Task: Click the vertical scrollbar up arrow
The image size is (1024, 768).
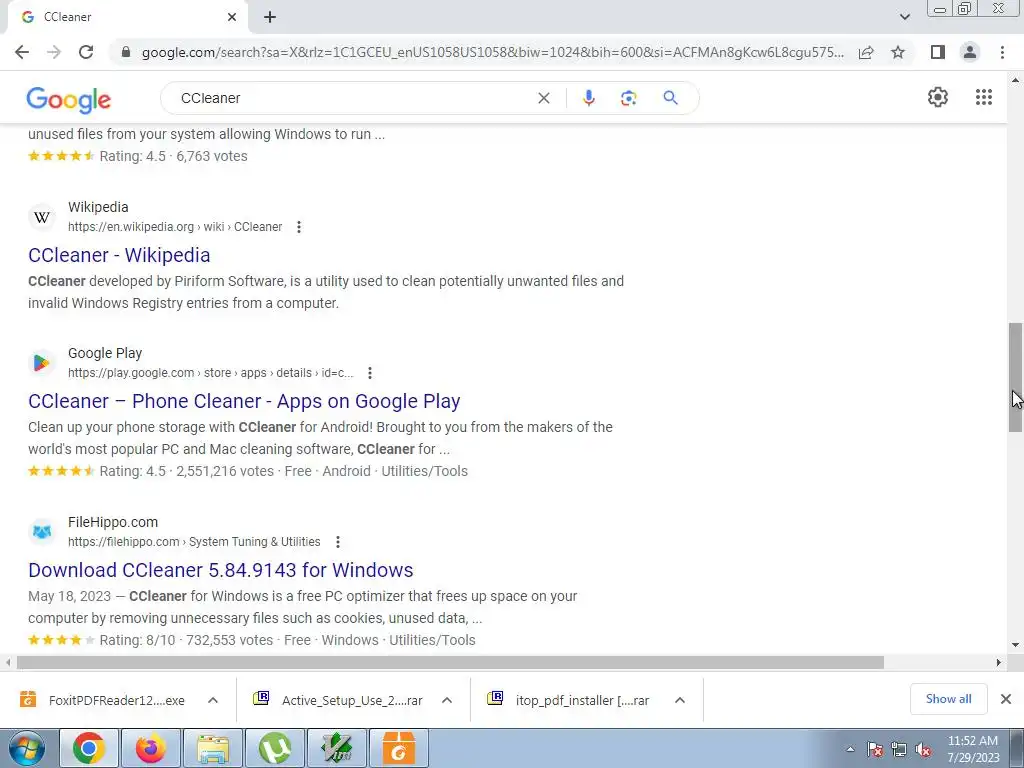Action: tap(1015, 80)
